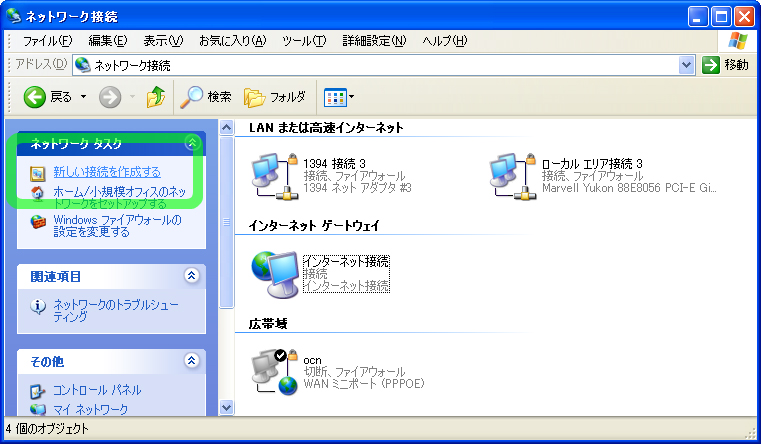This screenshot has height=444, width=761.
Task: Click the 4 個のオブジェクト status text
Action: tap(48, 429)
